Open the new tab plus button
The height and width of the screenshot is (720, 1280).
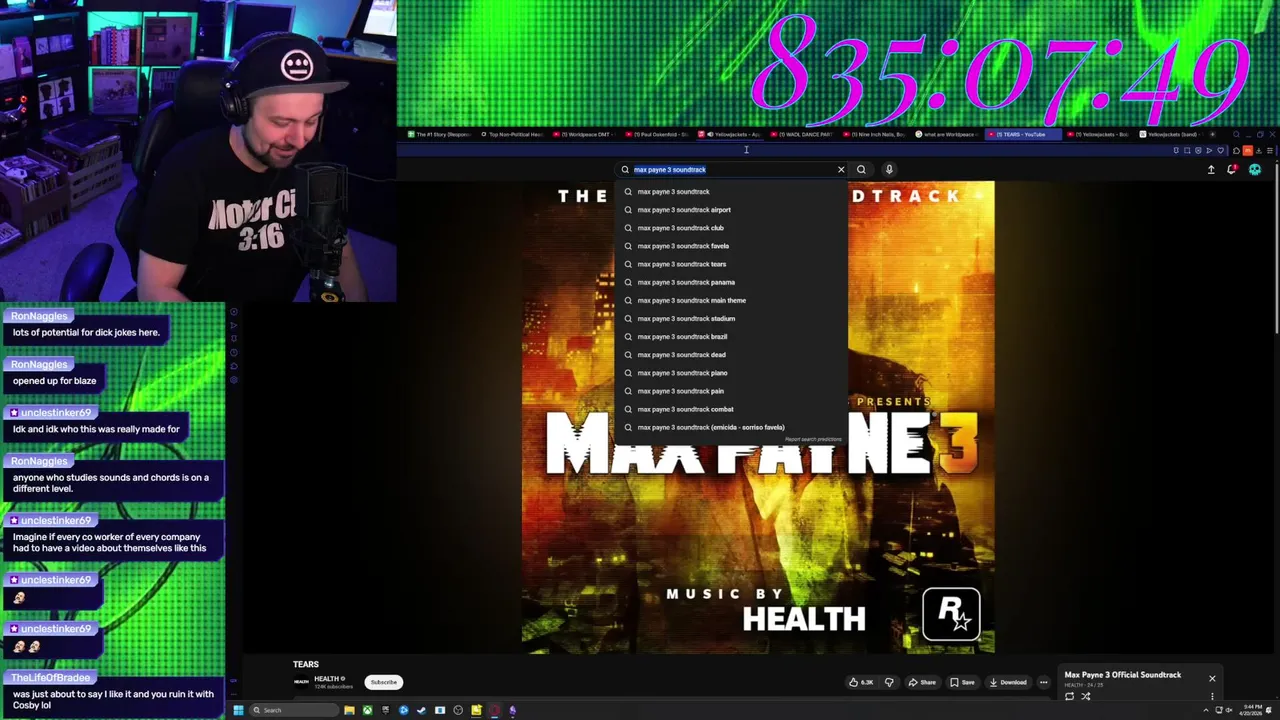pyautogui.click(x=1213, y=134)
